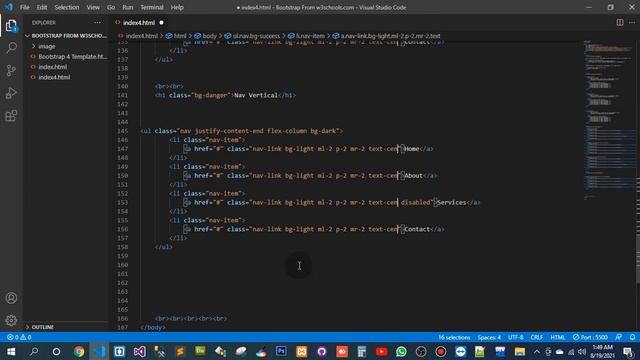The height and width of the screenshot is (360, 640).
Task: Change line endings via CRLF
Action: point(536,337)
